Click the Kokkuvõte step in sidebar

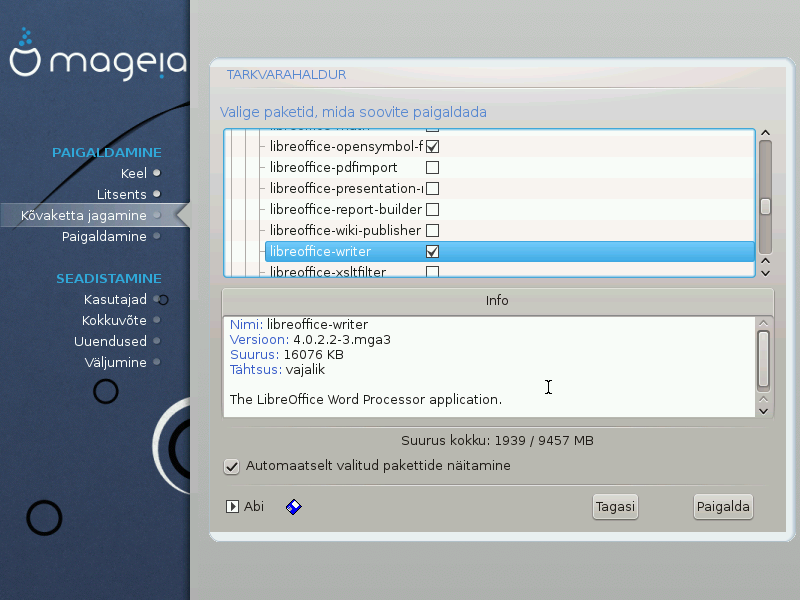click(114, 320)
